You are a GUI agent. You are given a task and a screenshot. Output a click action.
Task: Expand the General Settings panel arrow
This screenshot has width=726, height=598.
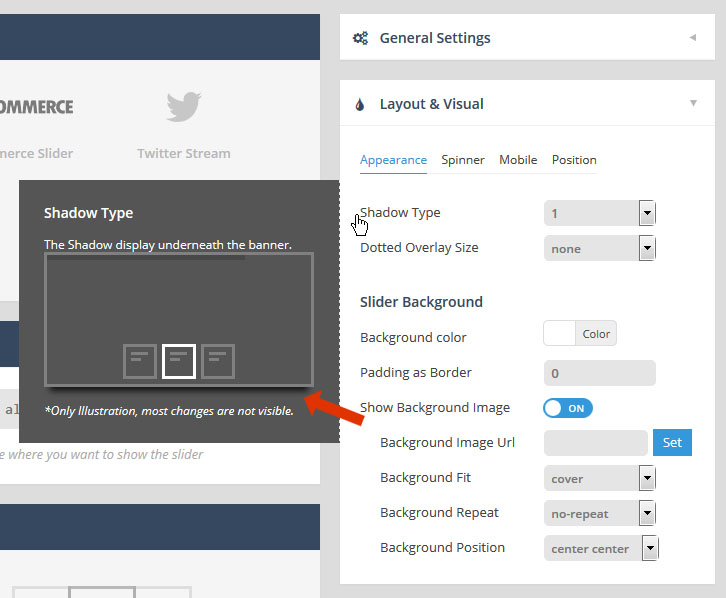(692, 38)
